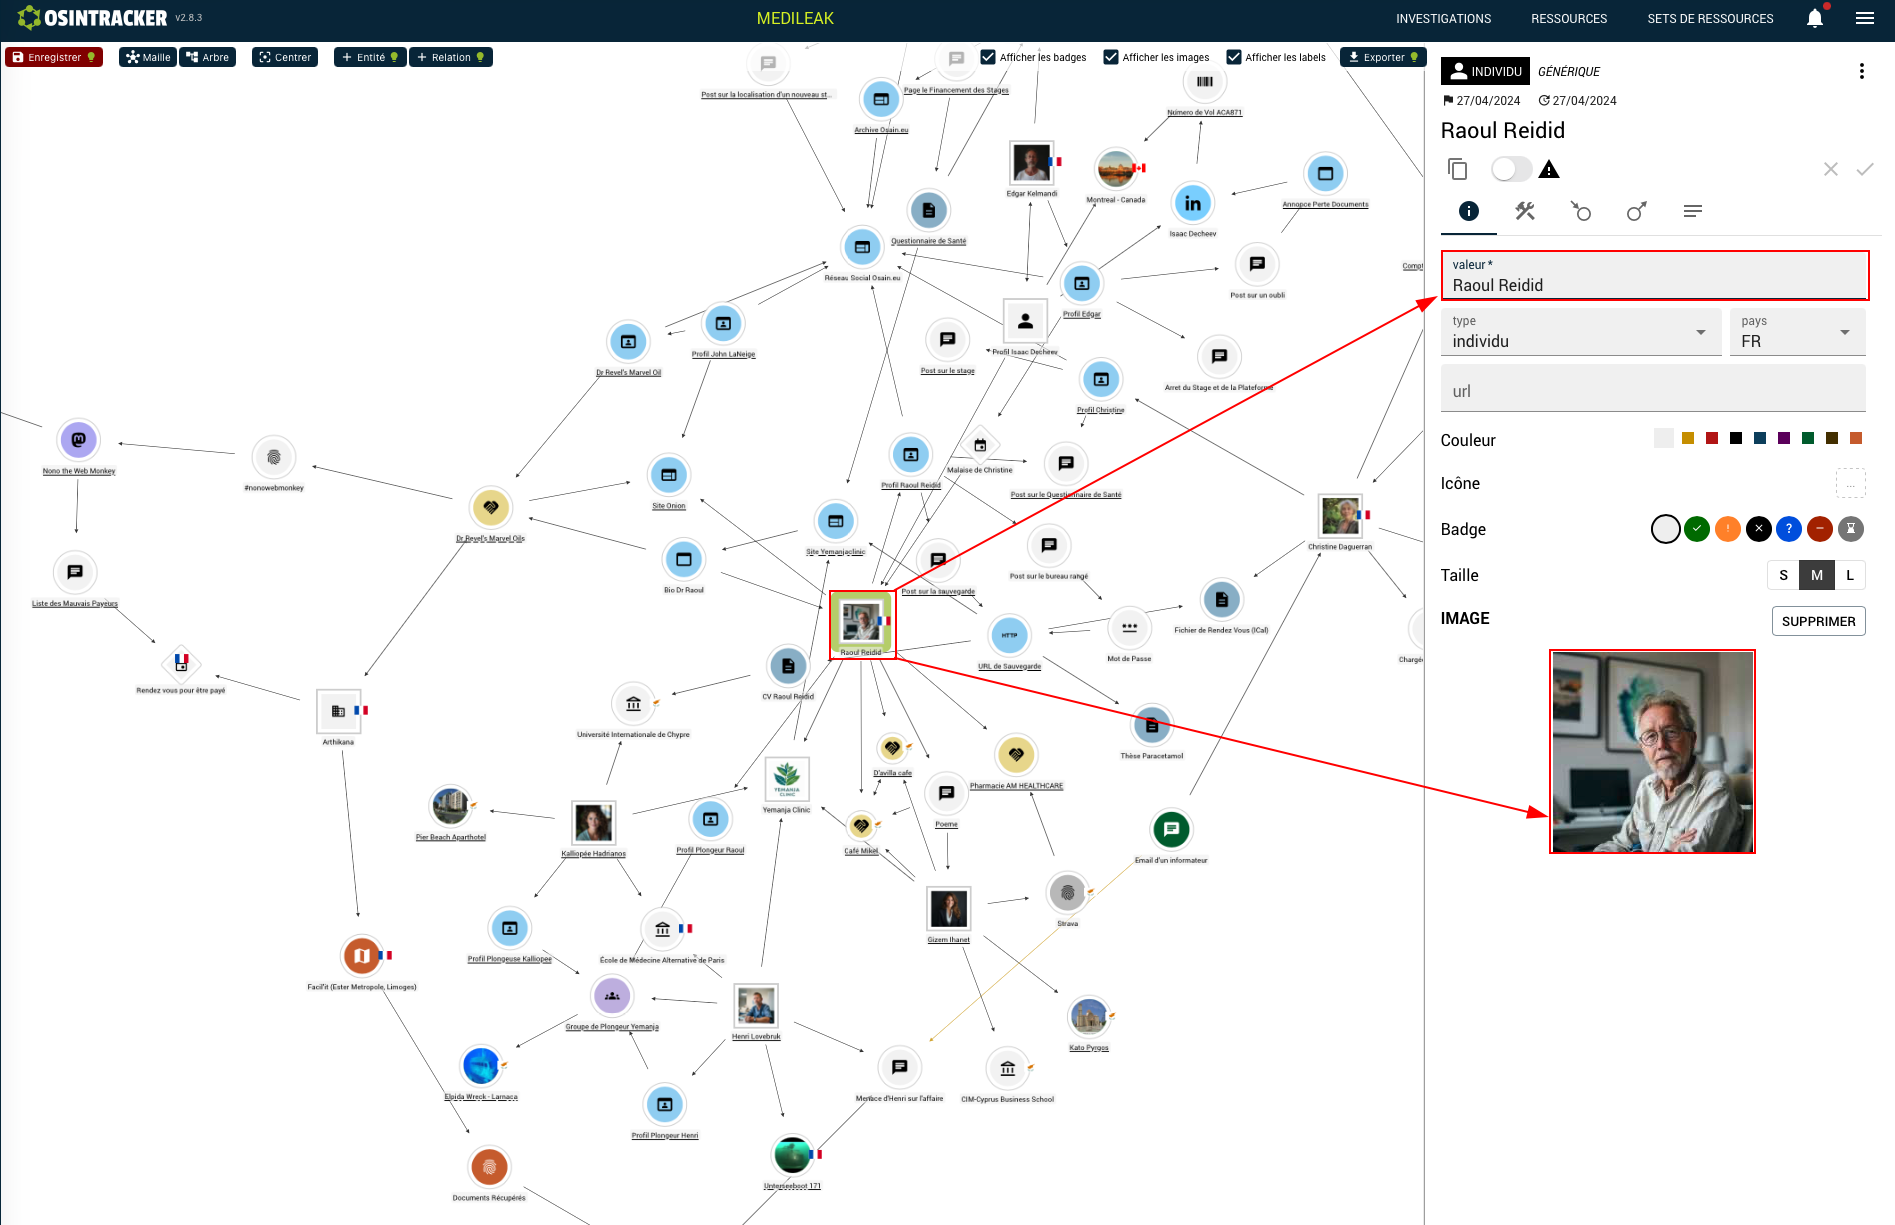Uncheck Afficher les labels
This screenshot has height=1225, width=1895.
pos(1234,57)
